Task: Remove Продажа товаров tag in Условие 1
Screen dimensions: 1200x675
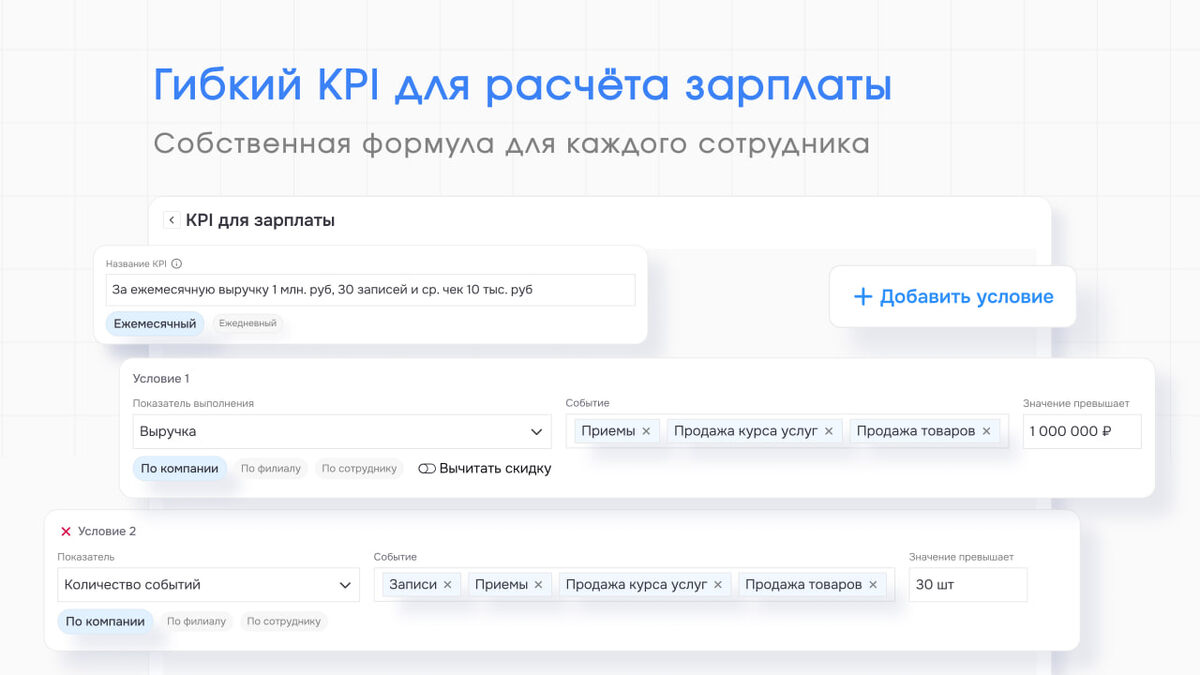Action: pos(986,431)
